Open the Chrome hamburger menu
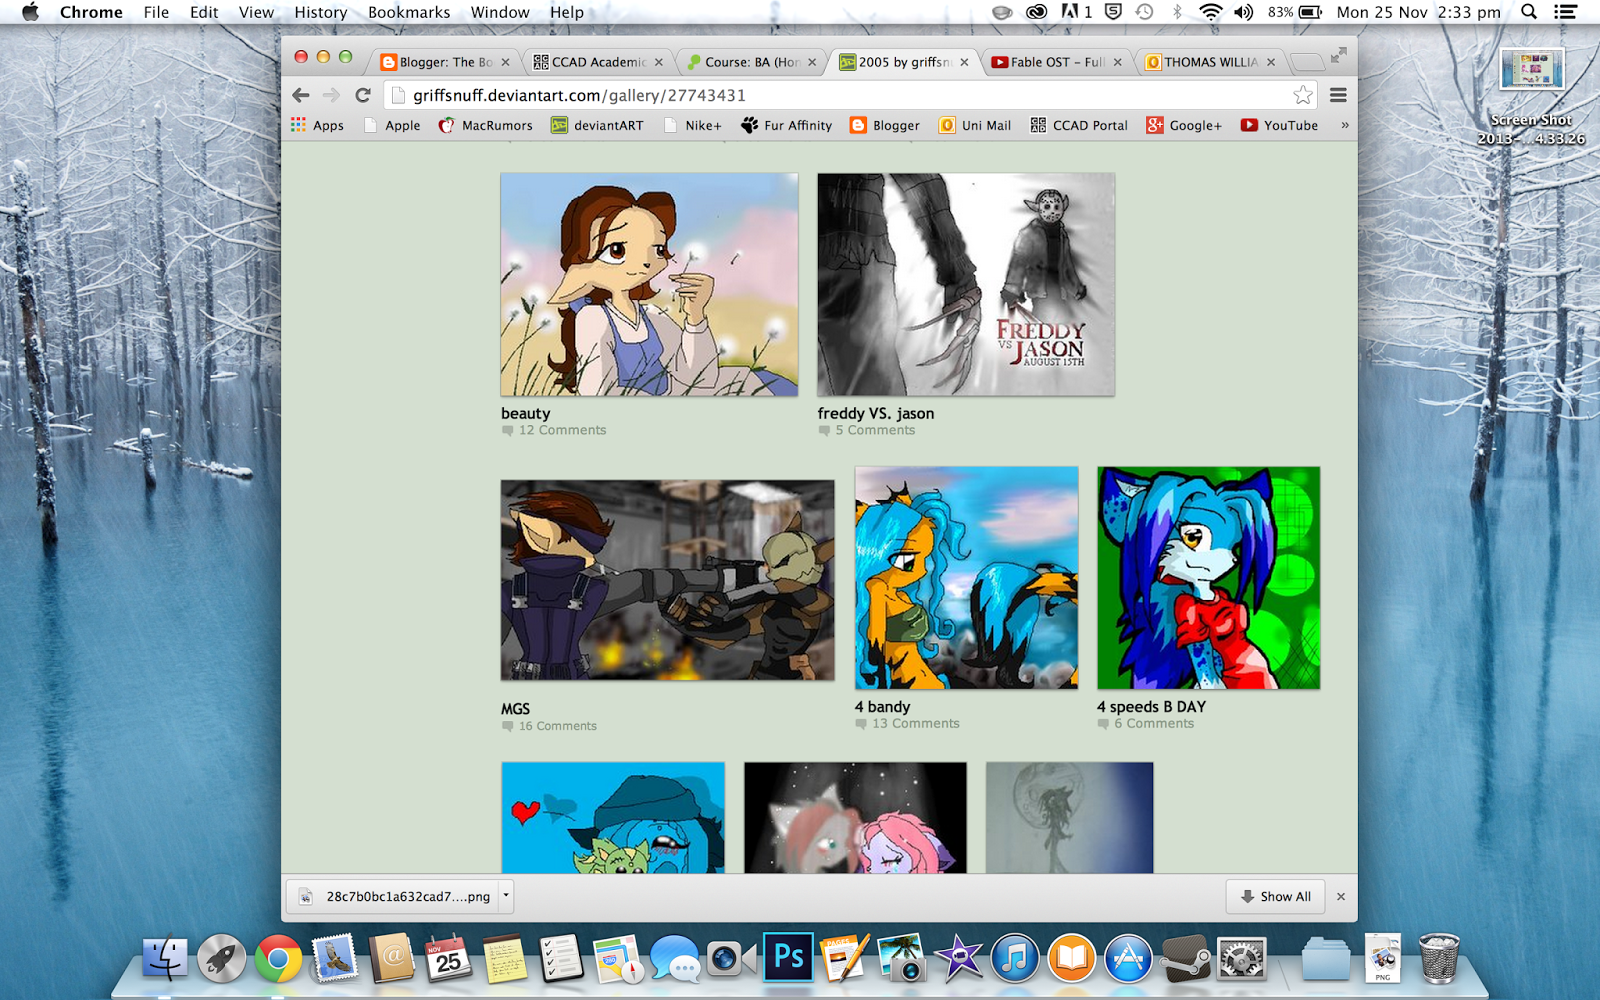This screenshot has width=1600, height=1000. 1338,95
